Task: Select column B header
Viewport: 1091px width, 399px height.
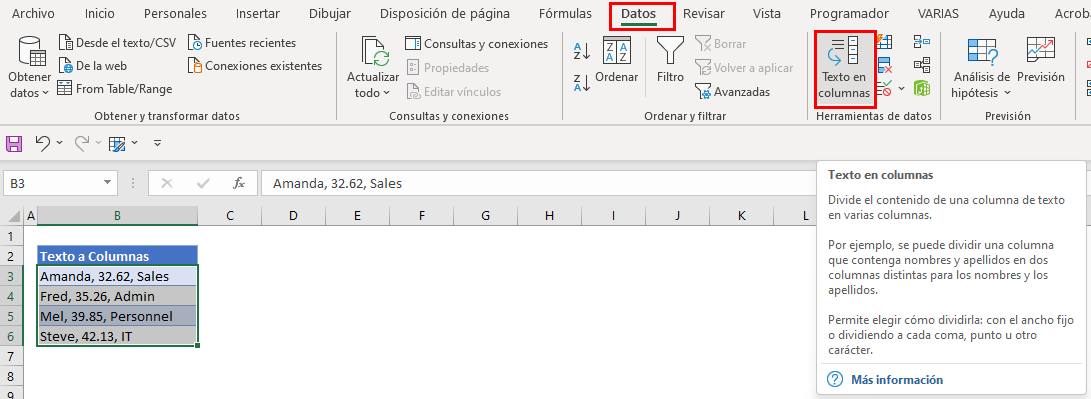Action: tap(118, 216)
